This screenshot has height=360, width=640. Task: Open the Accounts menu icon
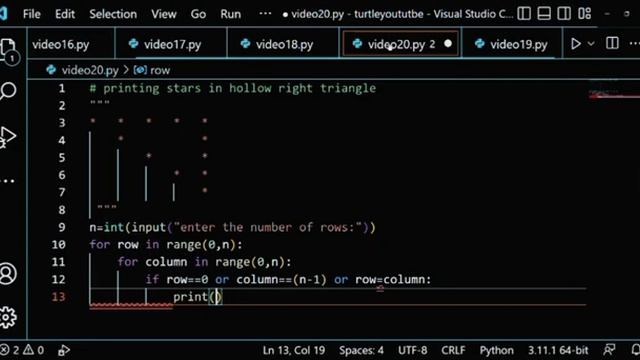coord(8,273)
